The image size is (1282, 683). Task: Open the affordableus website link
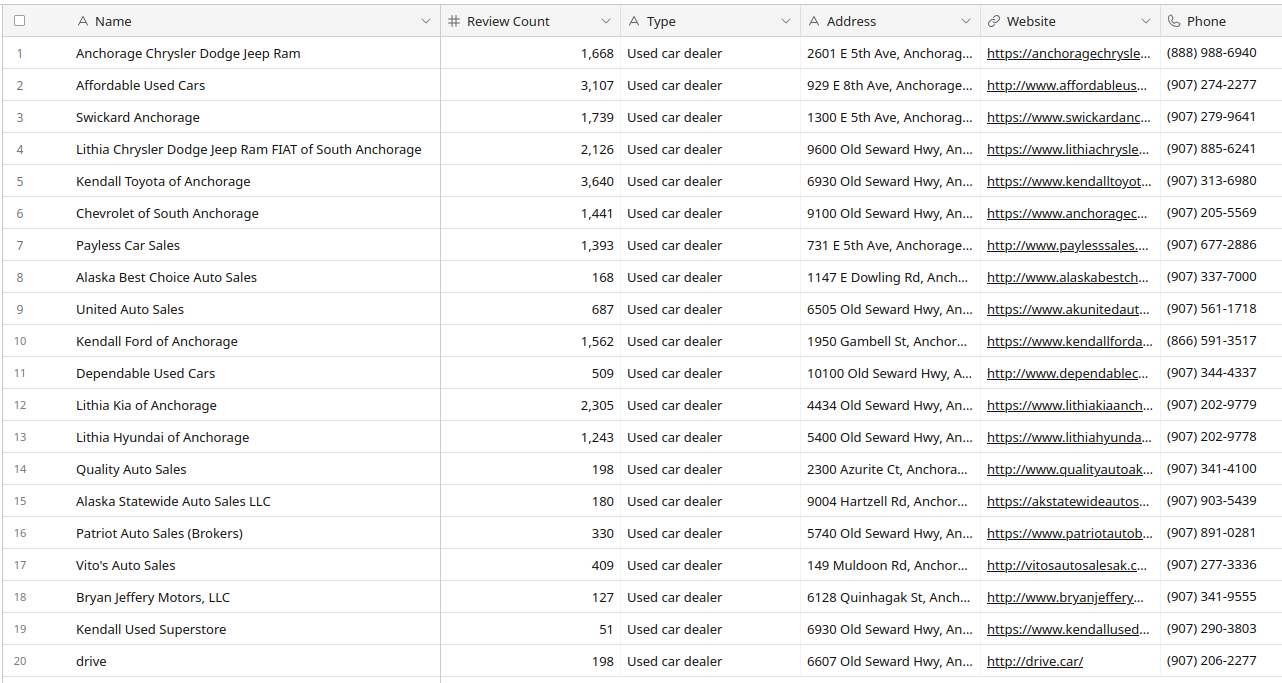1069,85
